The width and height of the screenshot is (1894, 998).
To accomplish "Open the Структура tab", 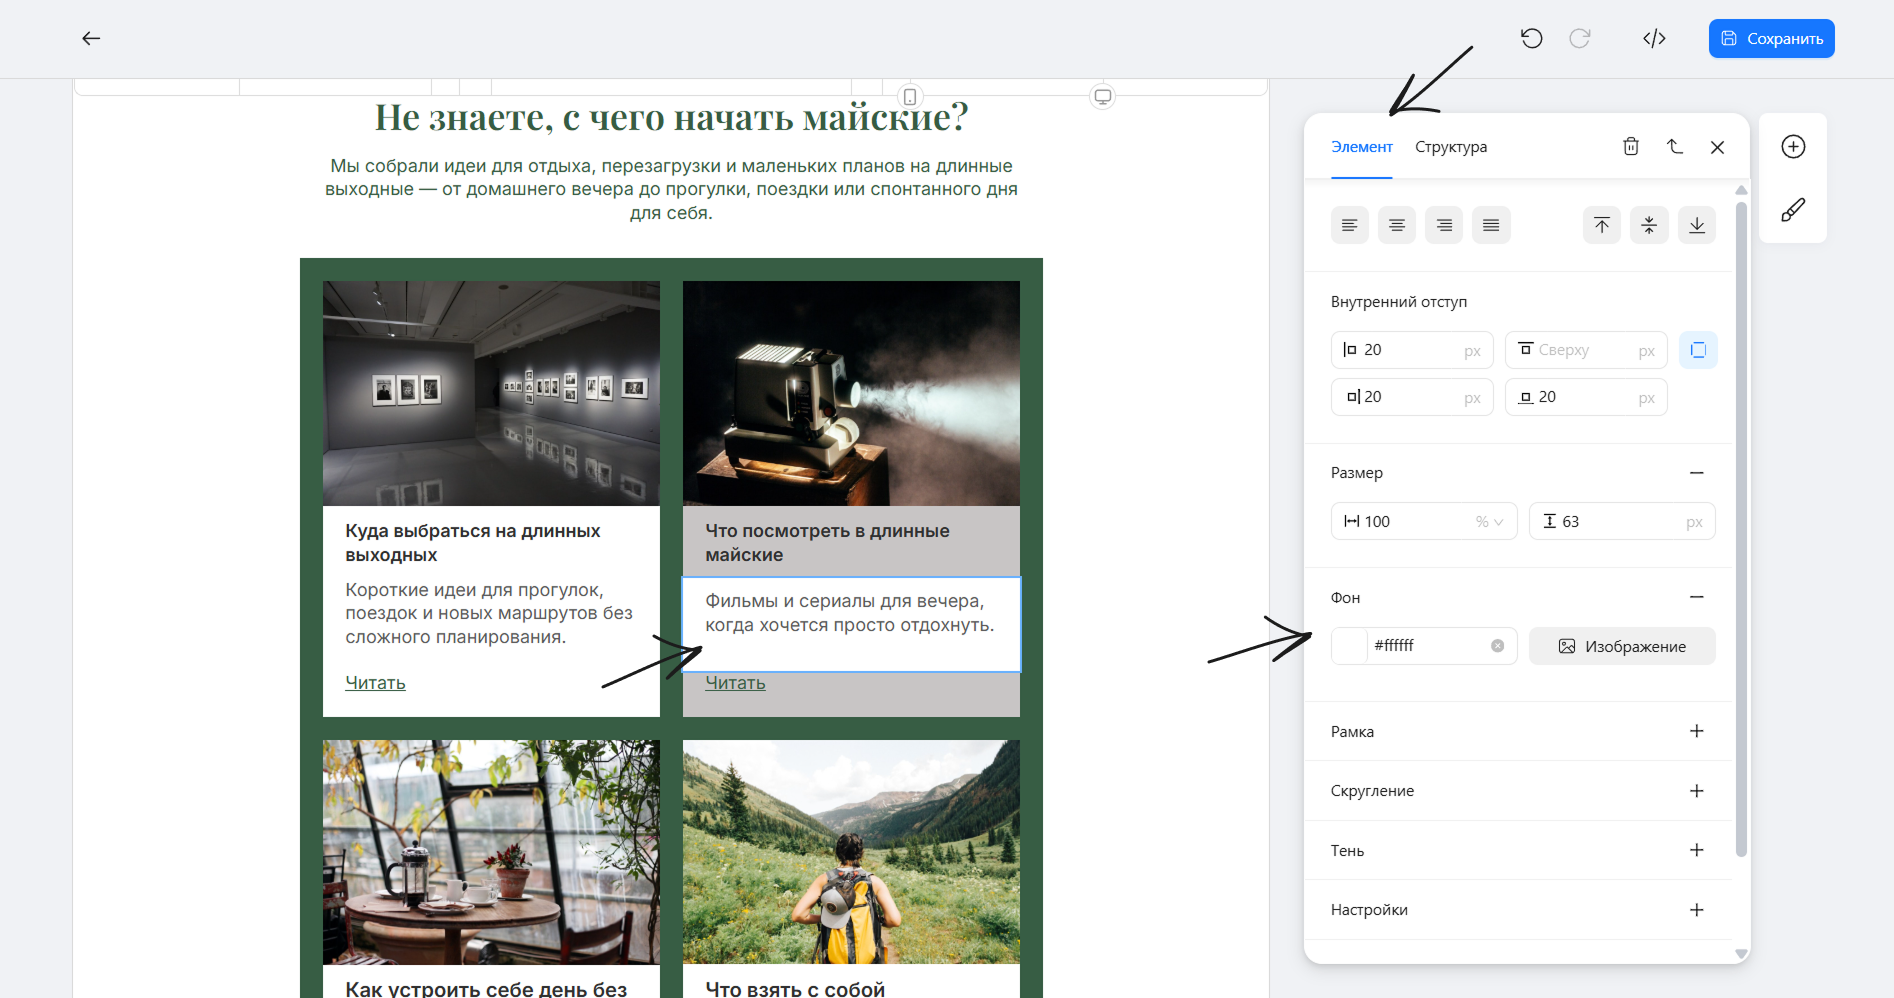I will click(x=1451, y=147).
